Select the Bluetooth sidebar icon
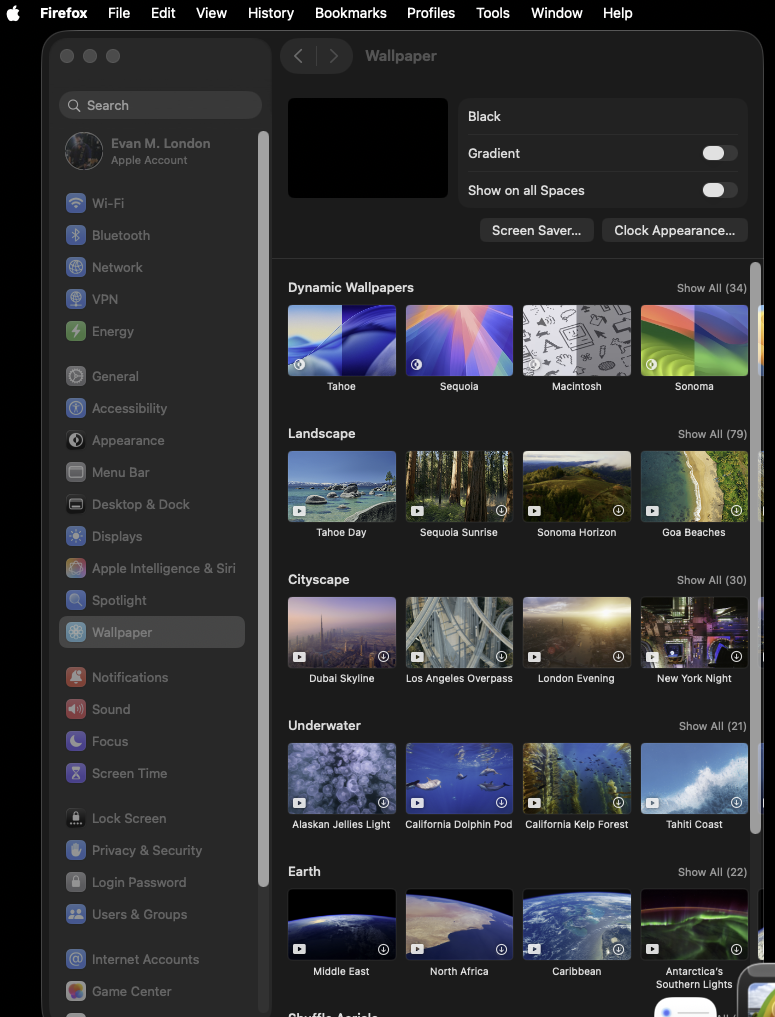The width and height of the screenshot is (775, 1017). click(x=76, y=235)
